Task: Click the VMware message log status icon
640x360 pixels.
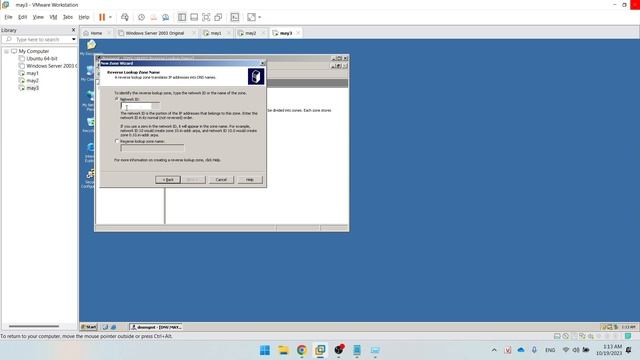Action: (x=628, y=336)
